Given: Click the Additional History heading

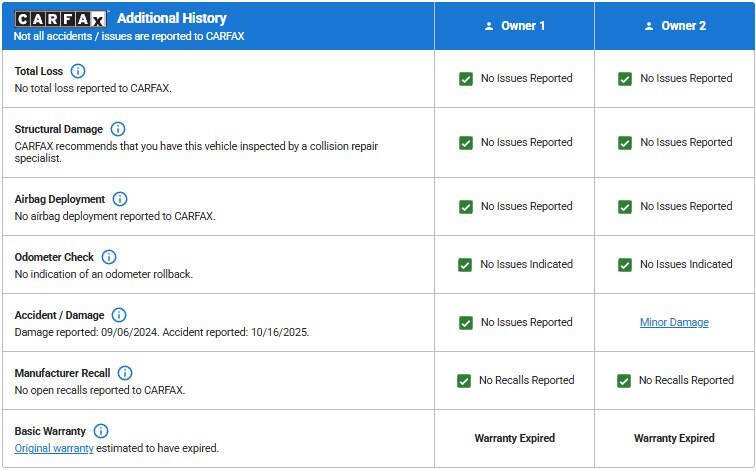Looking at the screenshot, I should pyautogui.click(x=172, y=18).
